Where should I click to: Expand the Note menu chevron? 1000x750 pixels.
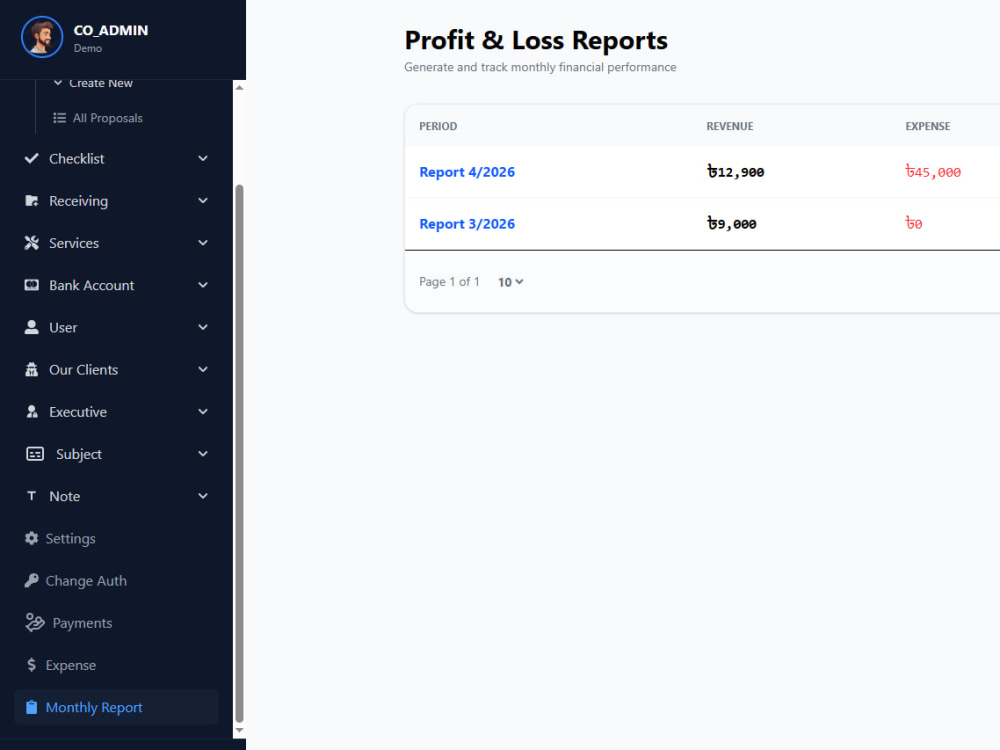pyautogui.click(x=203, y=496)
